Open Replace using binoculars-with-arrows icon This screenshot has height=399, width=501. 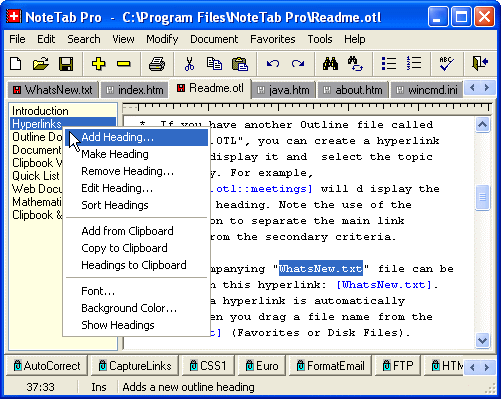click(355, 63)
